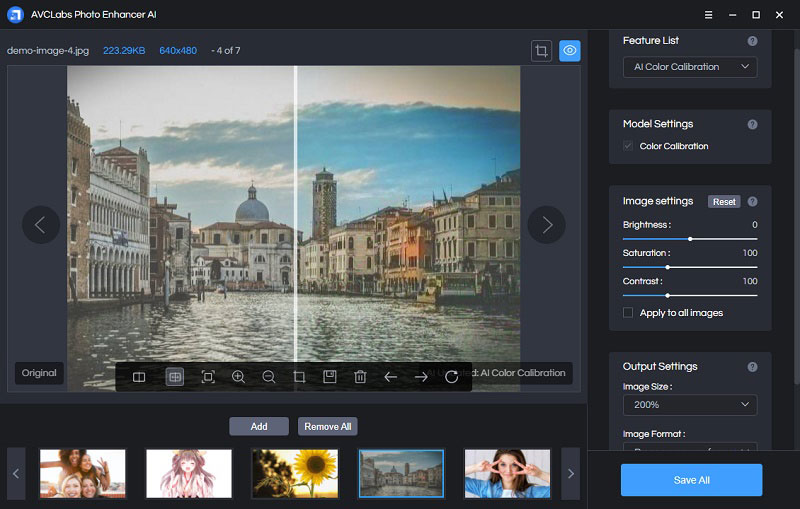Click the Remove All button
Image resolution: width=800 pixels, height=509 pixels.
pyautogui.click(x=328, y=426)
